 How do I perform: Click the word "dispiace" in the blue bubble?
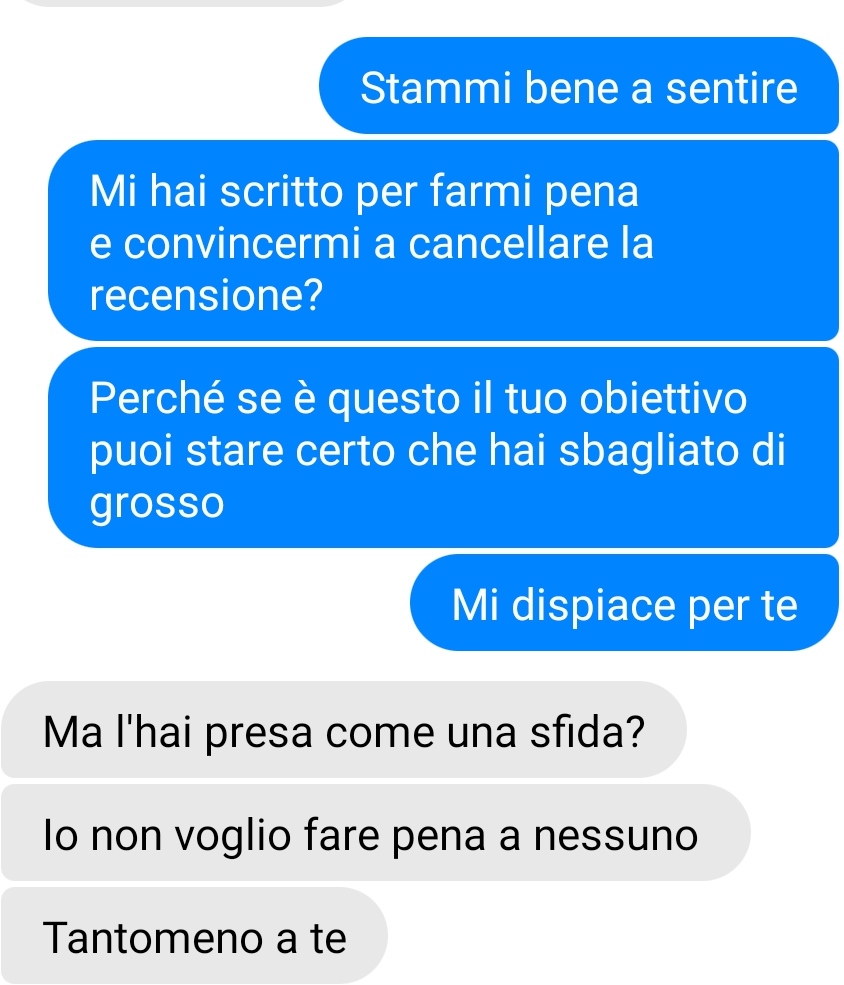click(x=593, y=606)
